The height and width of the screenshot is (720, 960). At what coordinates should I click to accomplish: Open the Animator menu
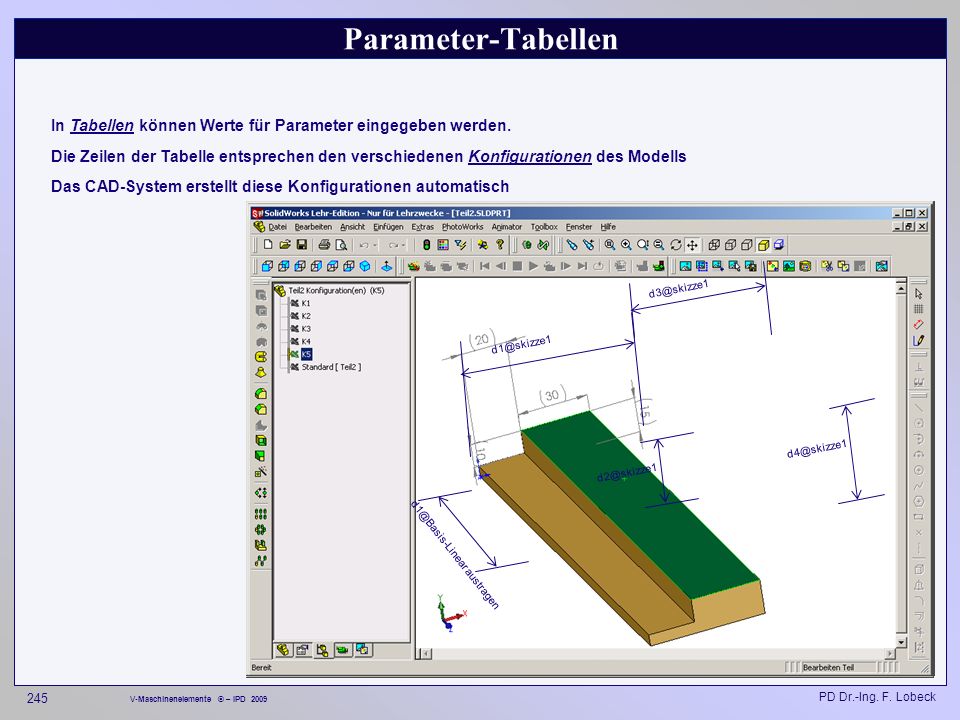click(506, 227)
